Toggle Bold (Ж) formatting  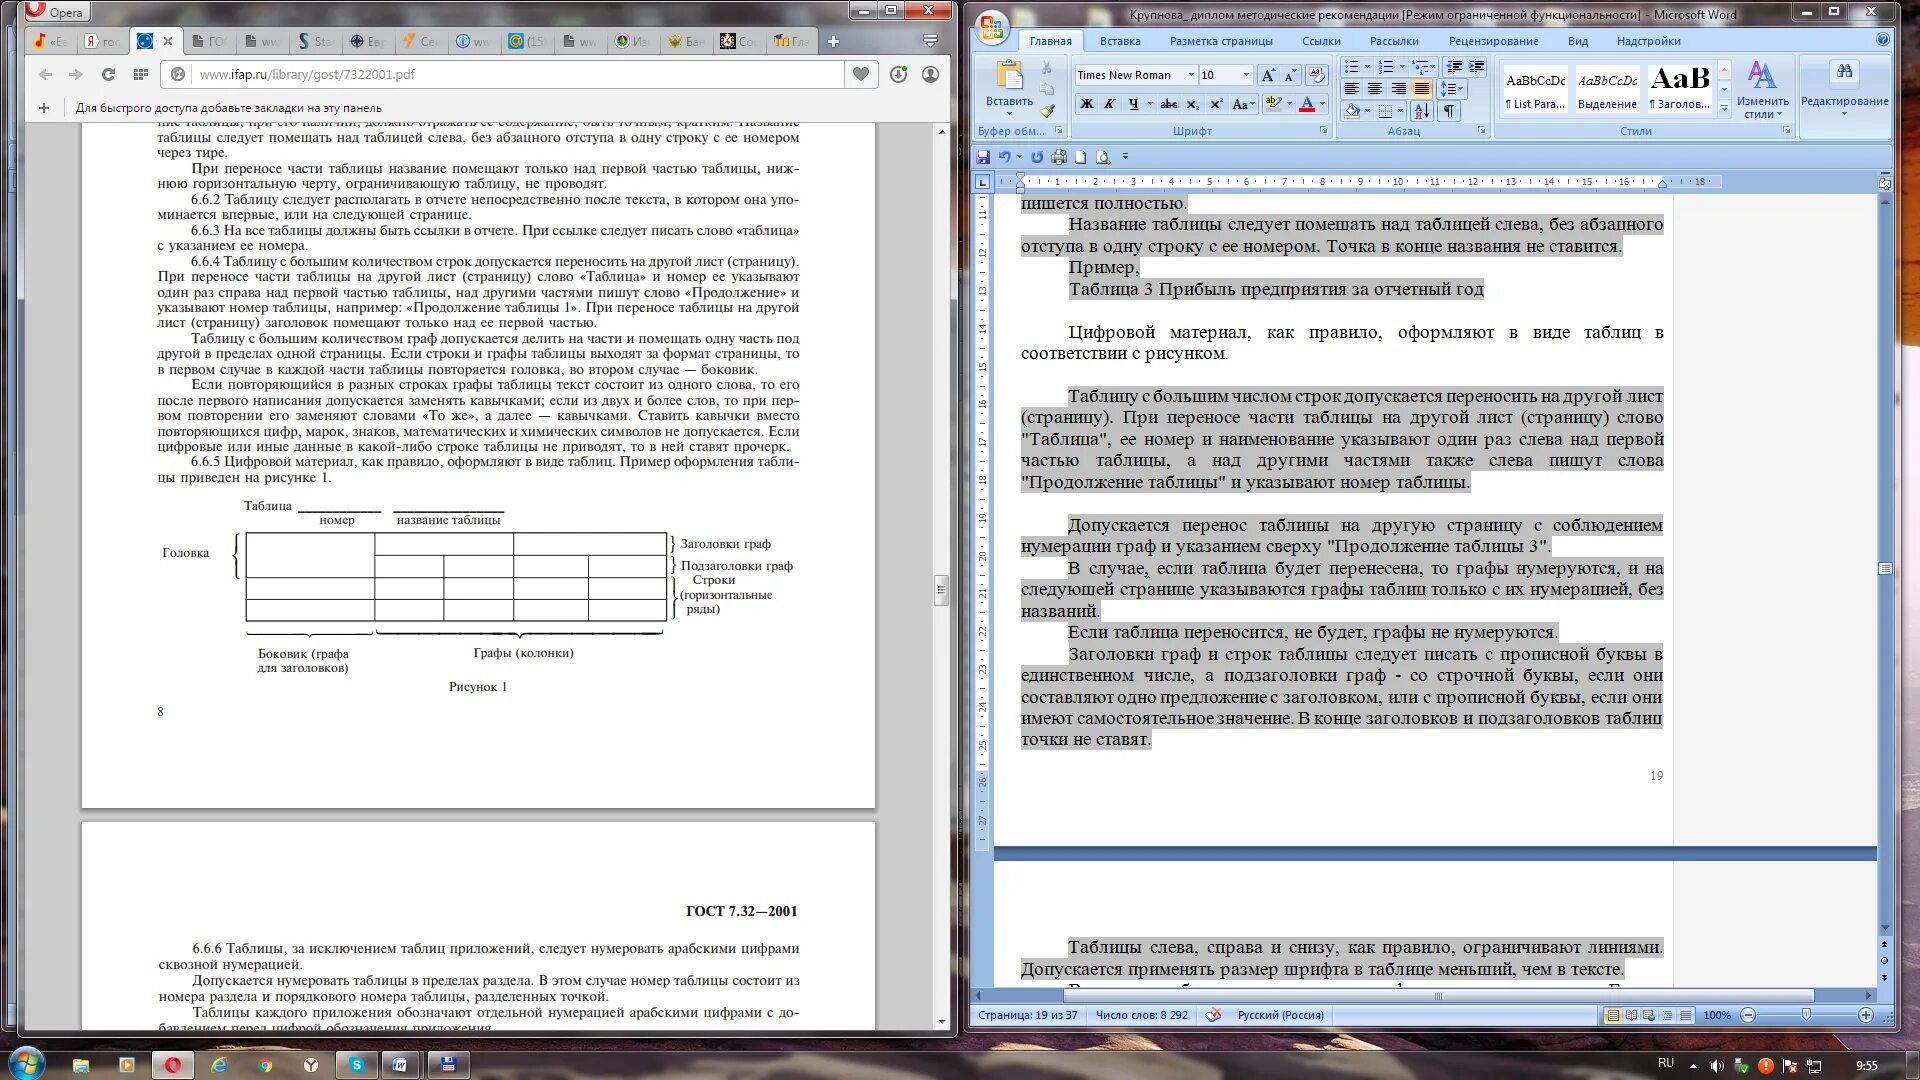pos(1086,104)
